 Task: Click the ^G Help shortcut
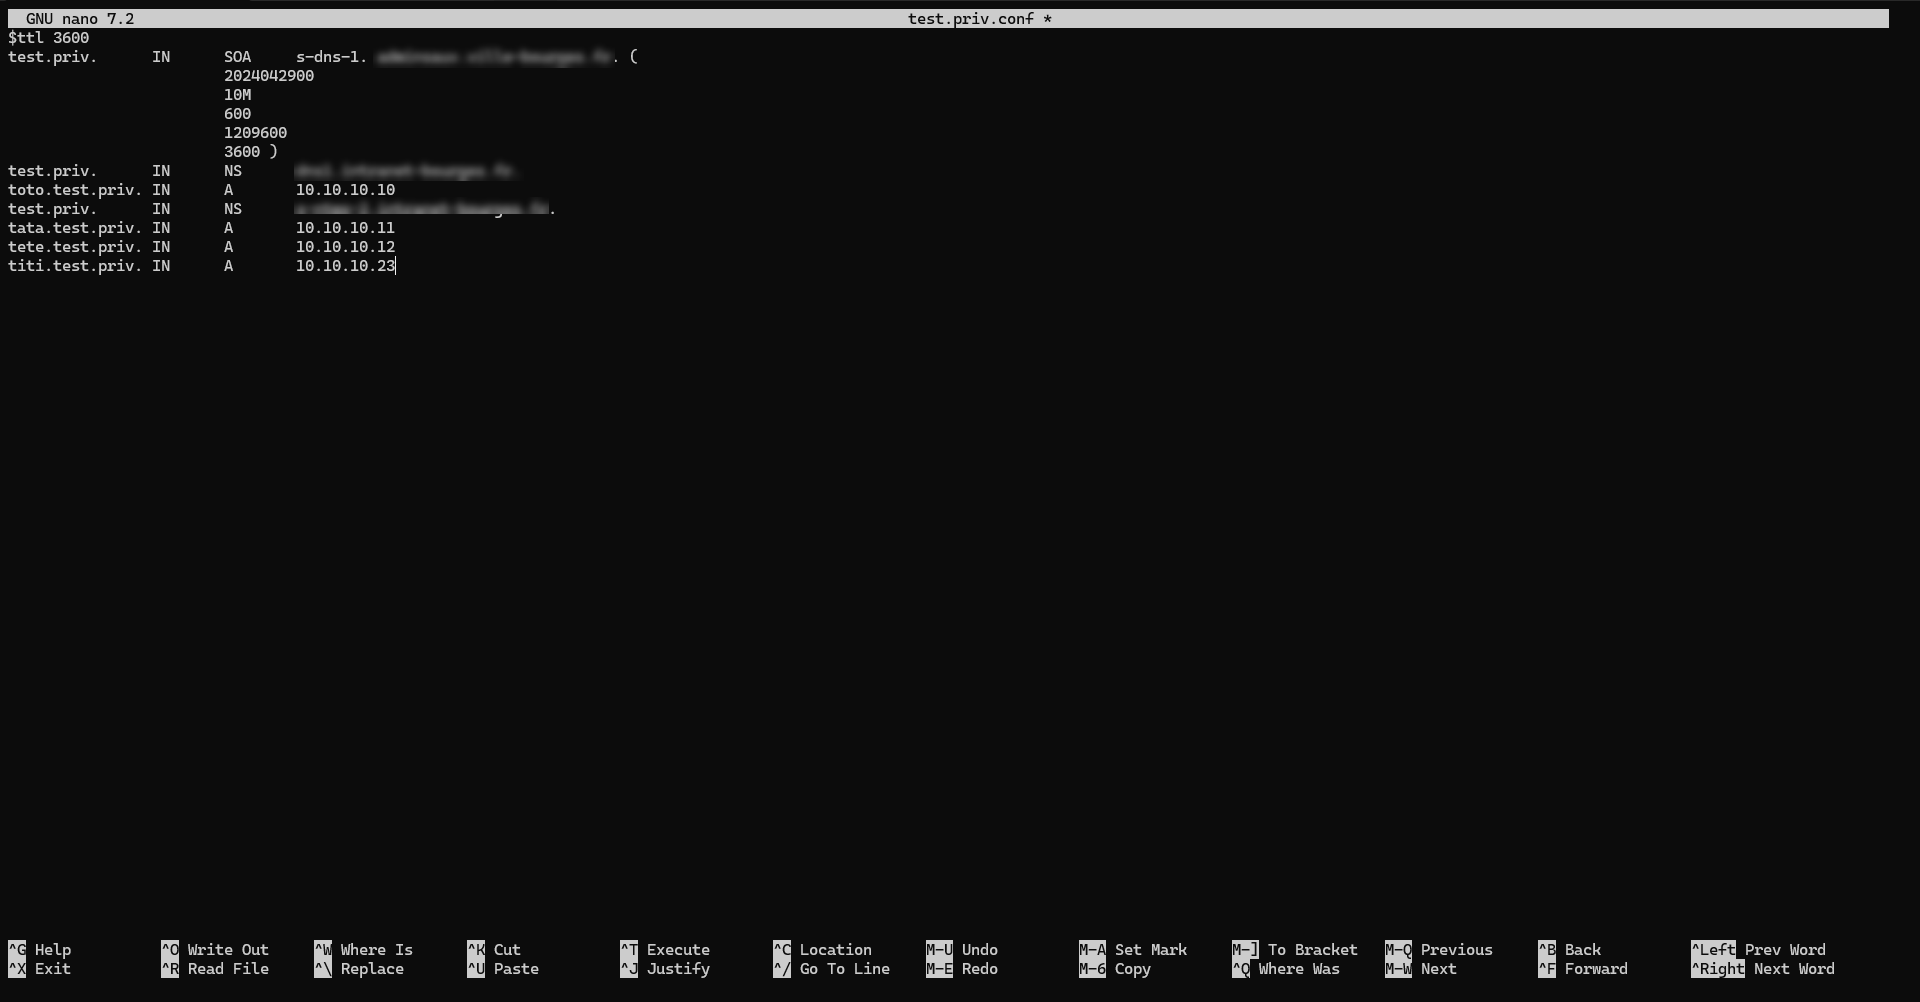pyautogui.click(x=40, y=950)
